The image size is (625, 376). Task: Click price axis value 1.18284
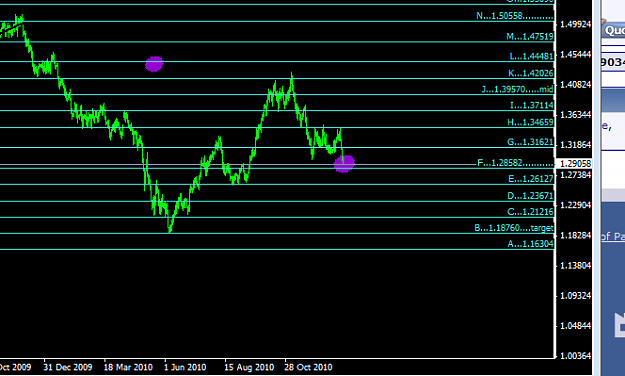[x=575, y=235]
